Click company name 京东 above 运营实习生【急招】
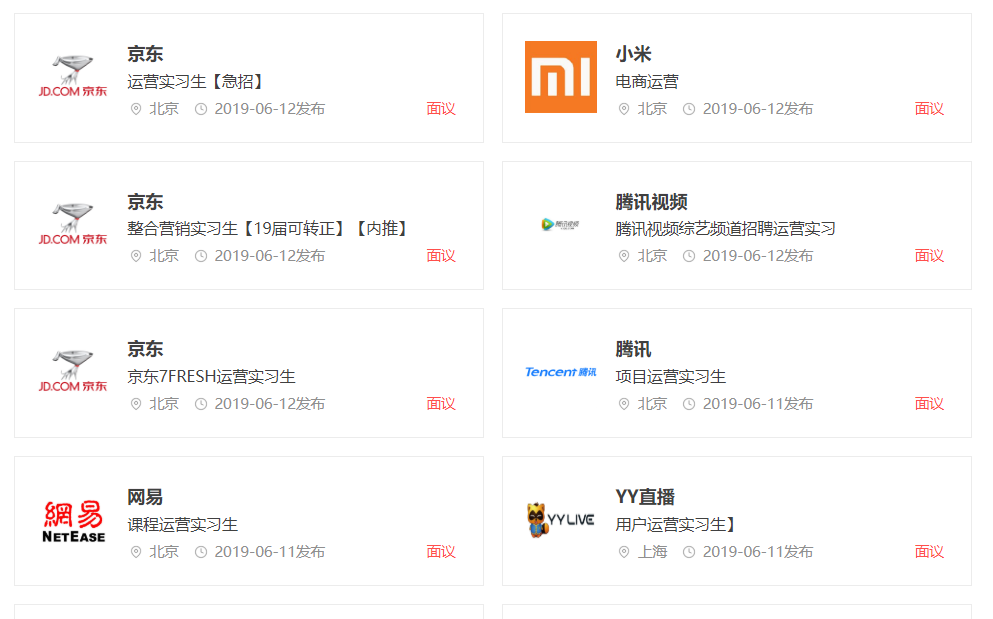Image resolution: width=993 pixels, height=619 pixels. click(x=145, y=54)
